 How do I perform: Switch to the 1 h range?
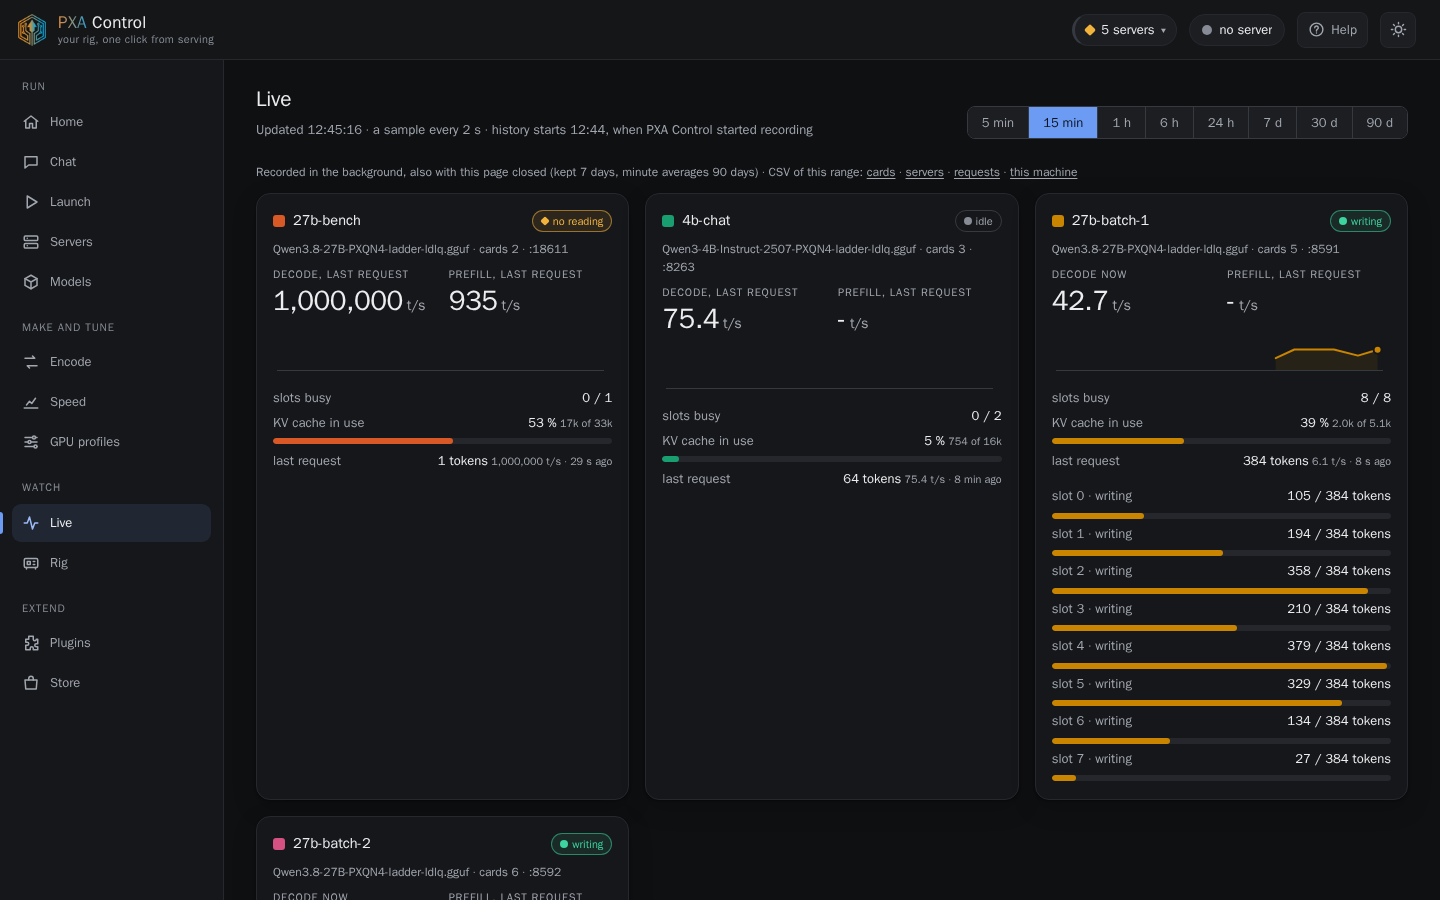(x=1122, y=123)
